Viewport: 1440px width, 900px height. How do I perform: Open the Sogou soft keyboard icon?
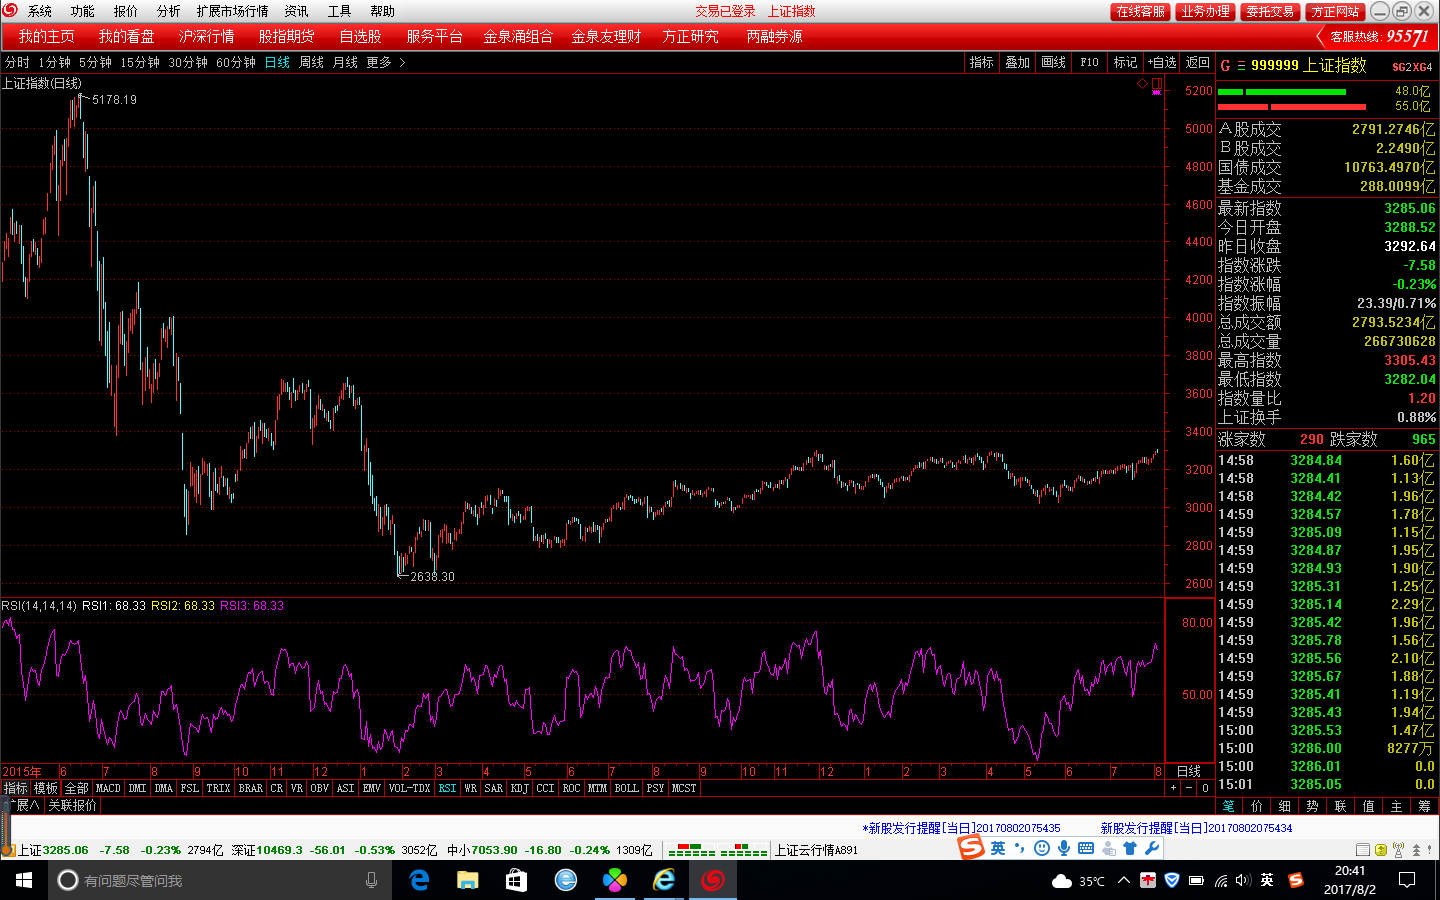click(x=1086, y=848)
